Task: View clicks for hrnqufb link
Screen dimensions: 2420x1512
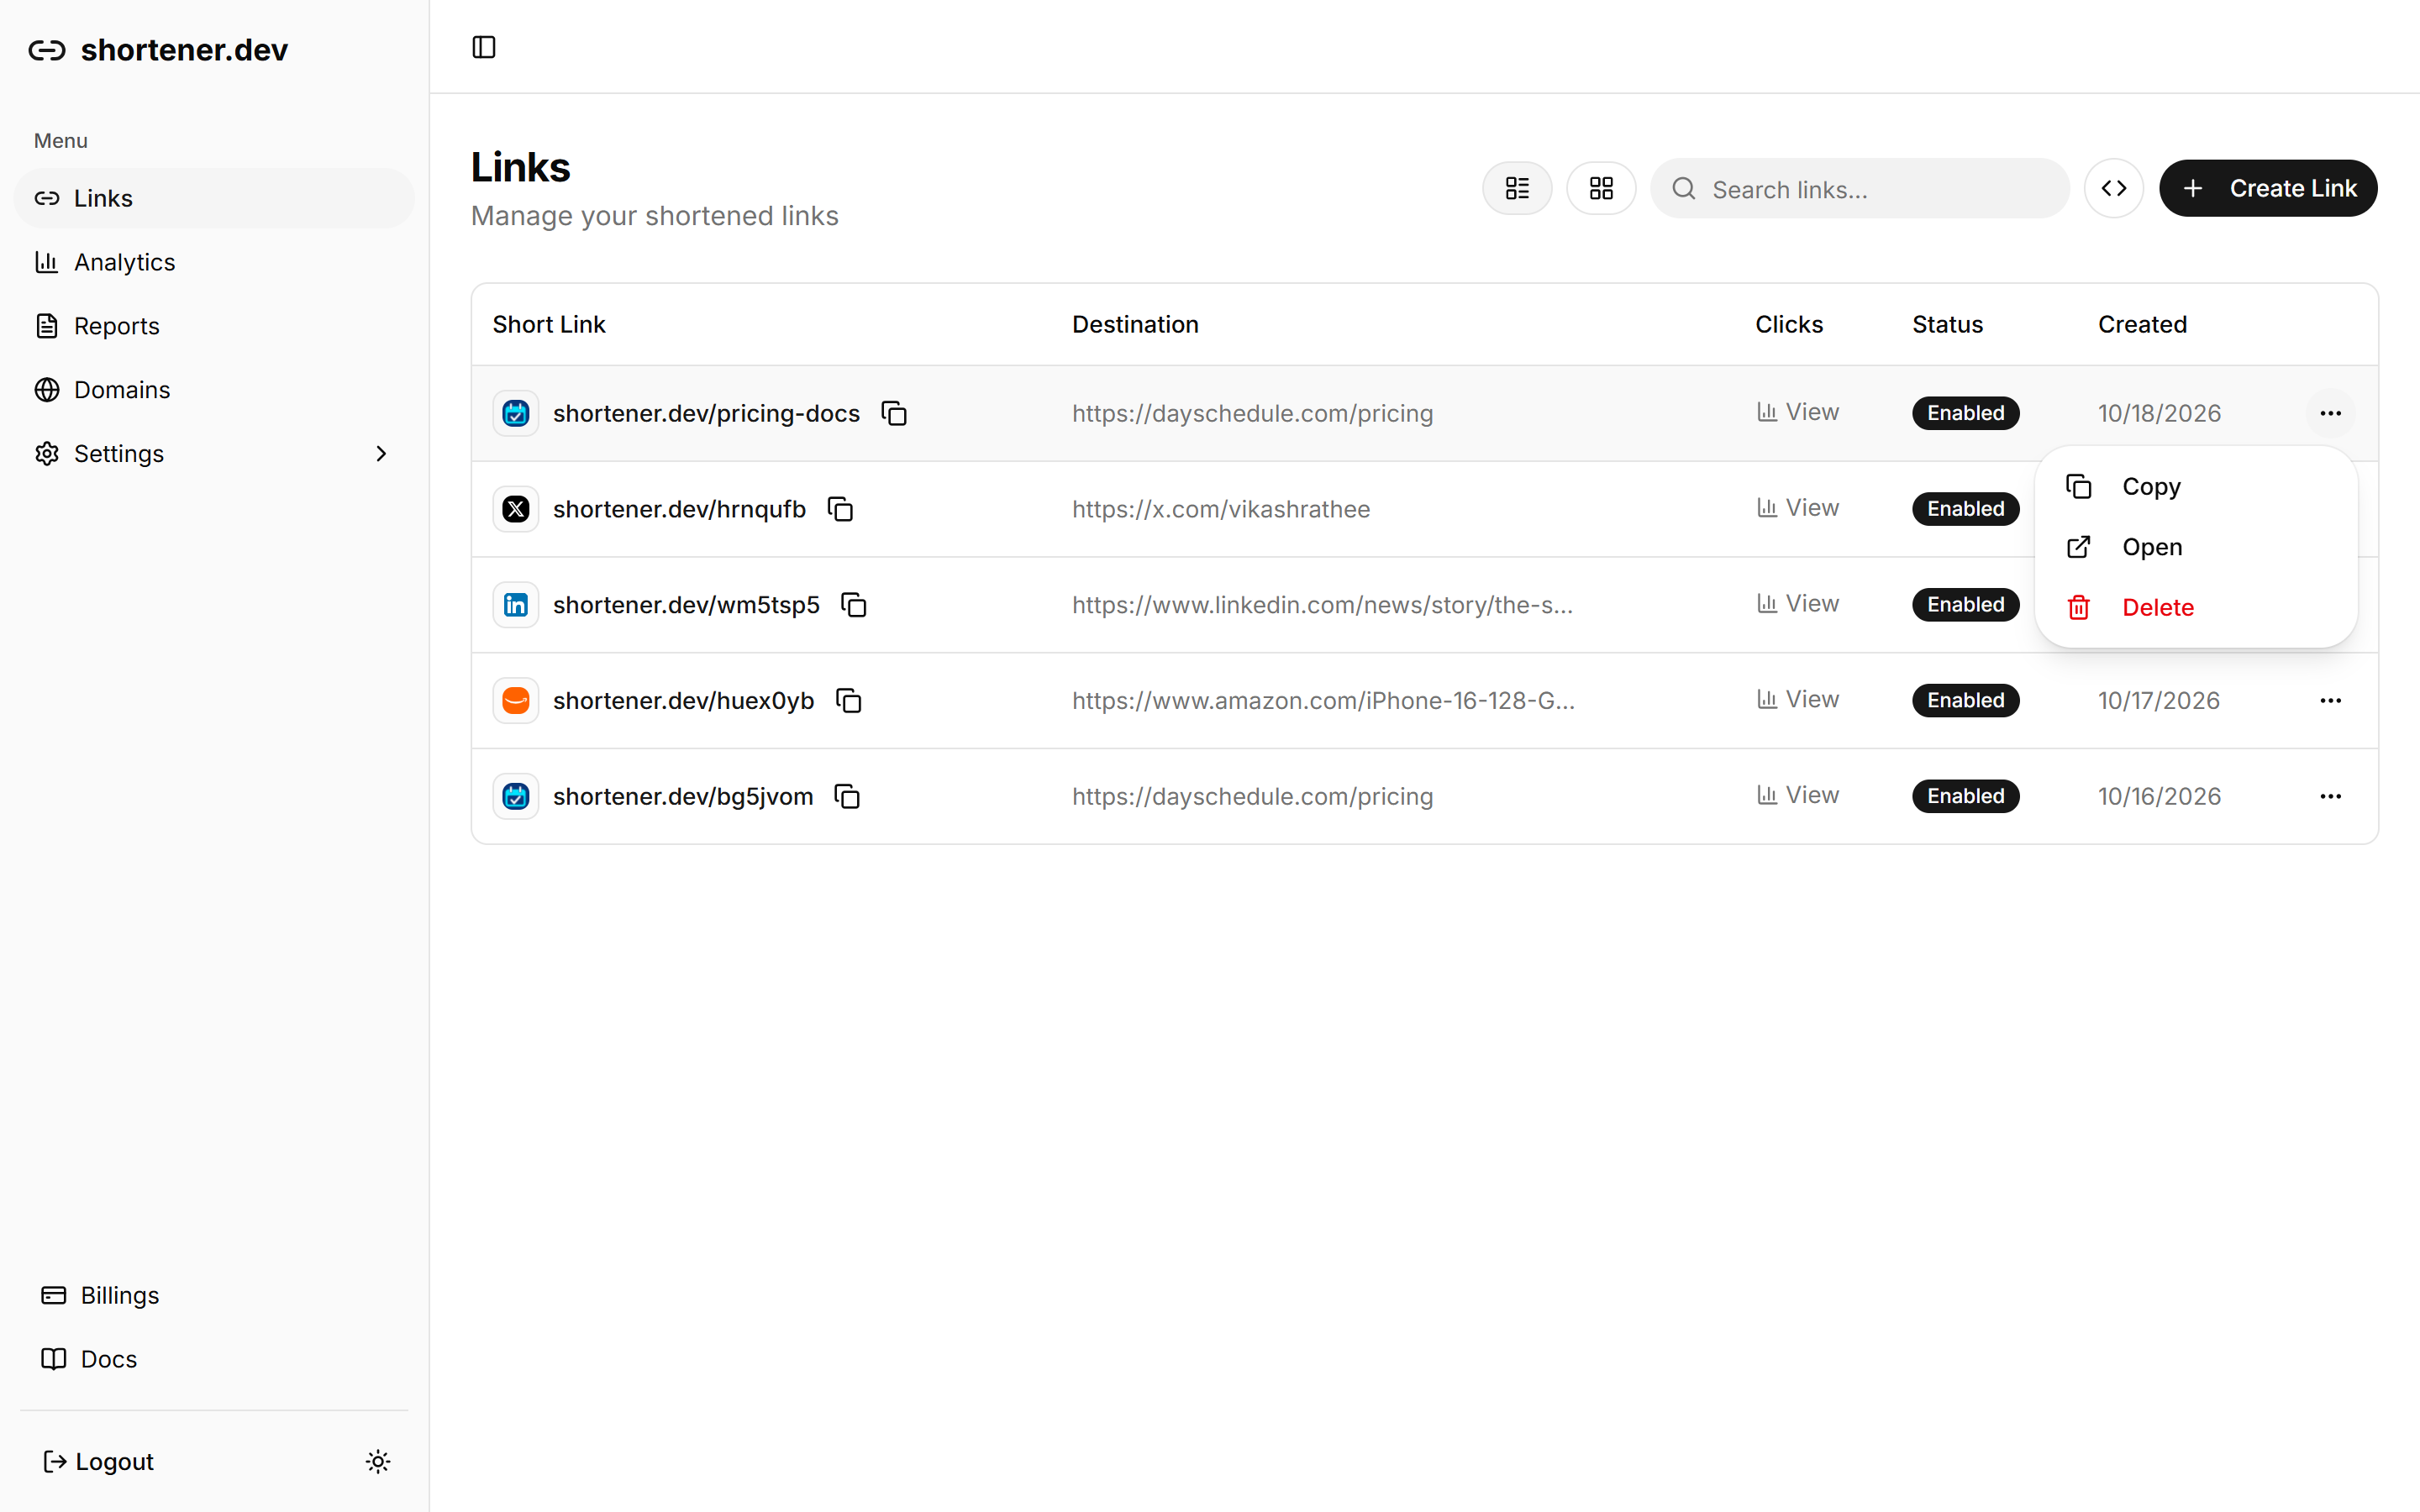Action: tap(1798, 508)
